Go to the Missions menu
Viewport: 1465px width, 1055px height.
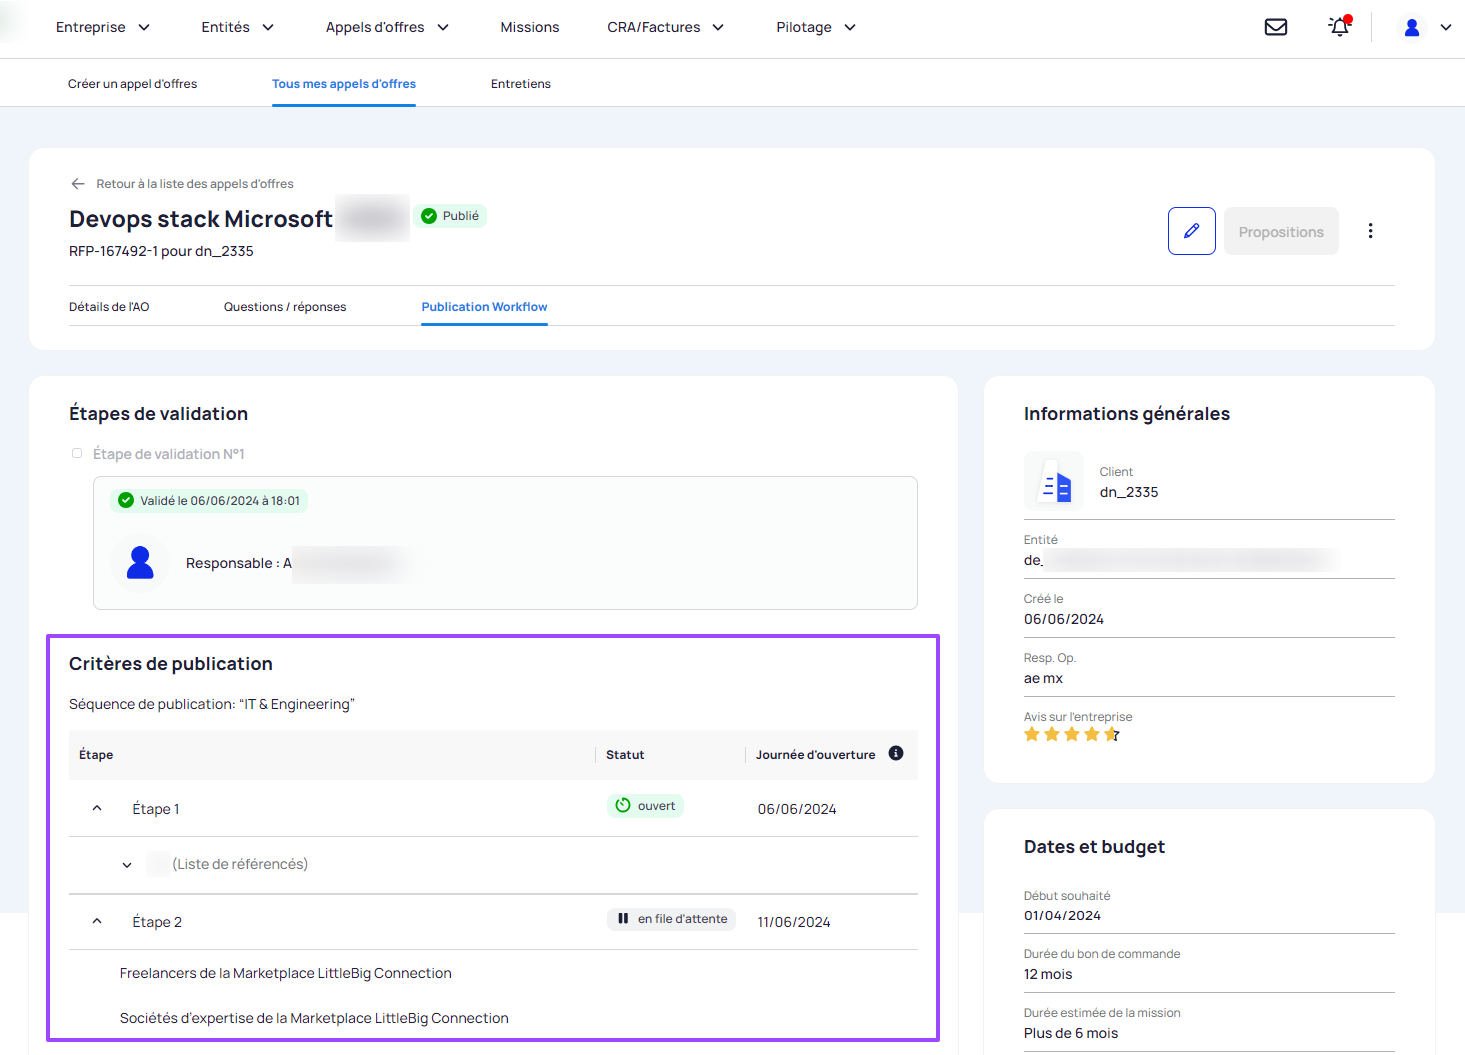[x=530, y=27]
